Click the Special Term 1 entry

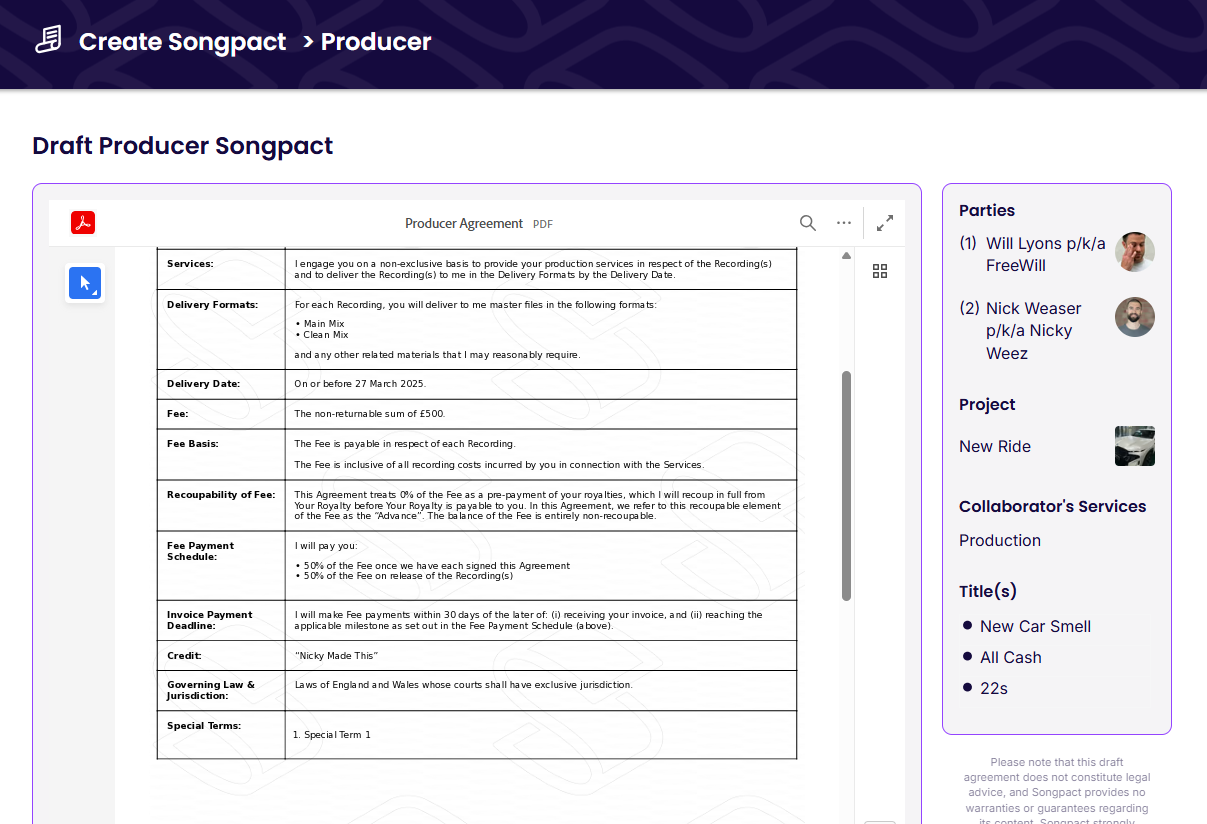[337, 735]
